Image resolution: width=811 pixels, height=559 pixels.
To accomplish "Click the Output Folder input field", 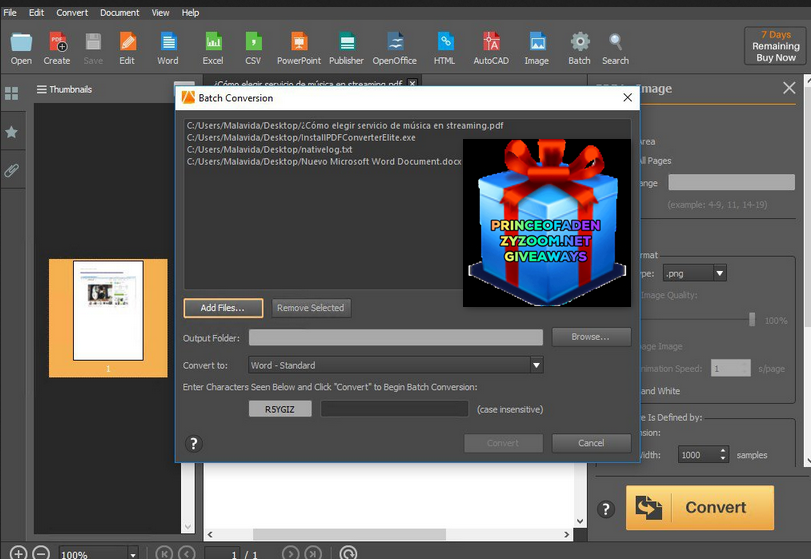I will 396,338.
